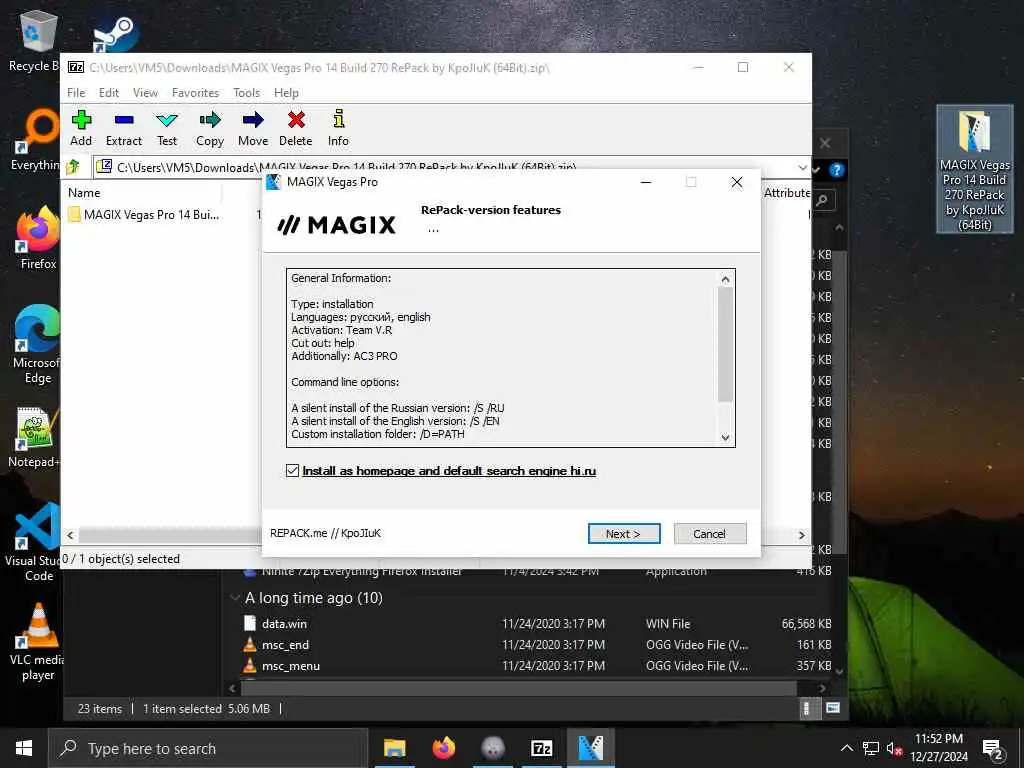This screenshot has height=768, width=1024.
Task: Click the red Delete icon
Action: (295, 128)
